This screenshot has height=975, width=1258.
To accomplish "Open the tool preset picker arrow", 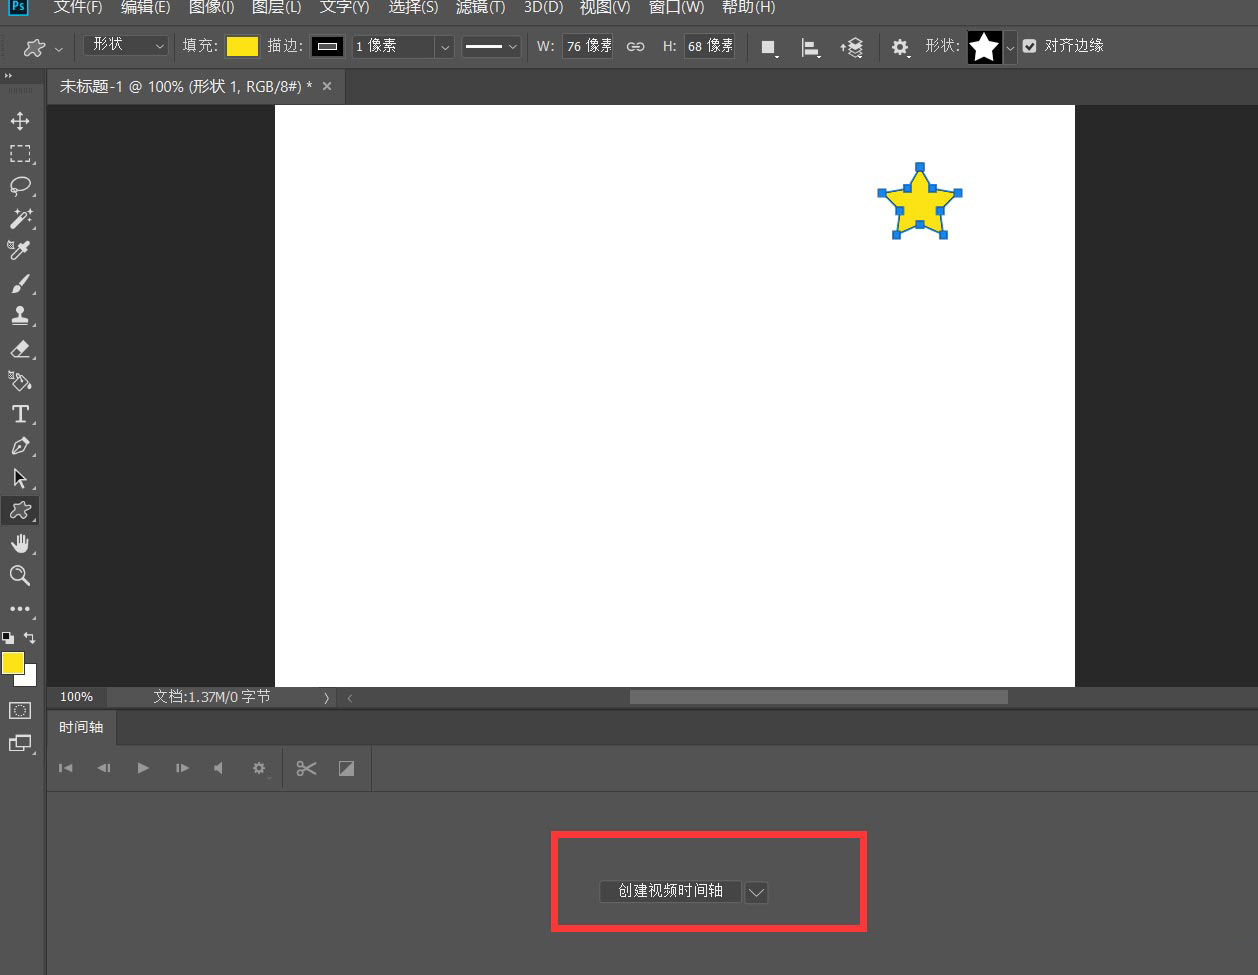I will 58,48.
